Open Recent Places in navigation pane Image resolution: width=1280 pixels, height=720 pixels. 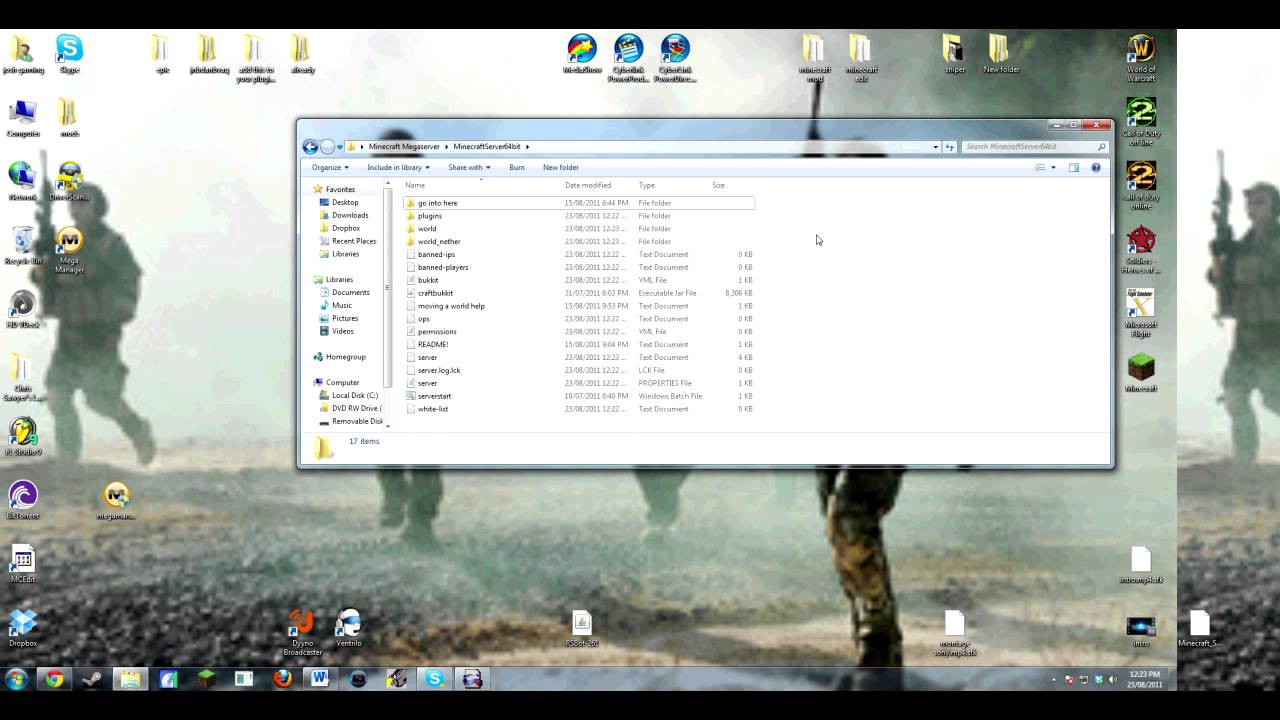pos(353,241)
